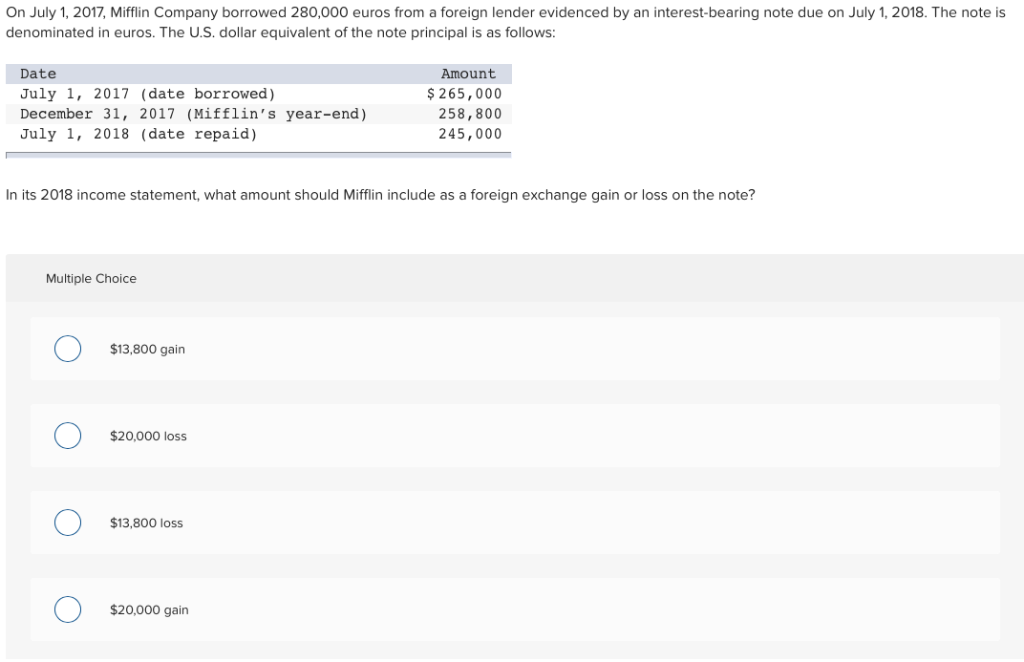
Task: Select the "$20,000 loss" radio button
Action: [67, 436]
